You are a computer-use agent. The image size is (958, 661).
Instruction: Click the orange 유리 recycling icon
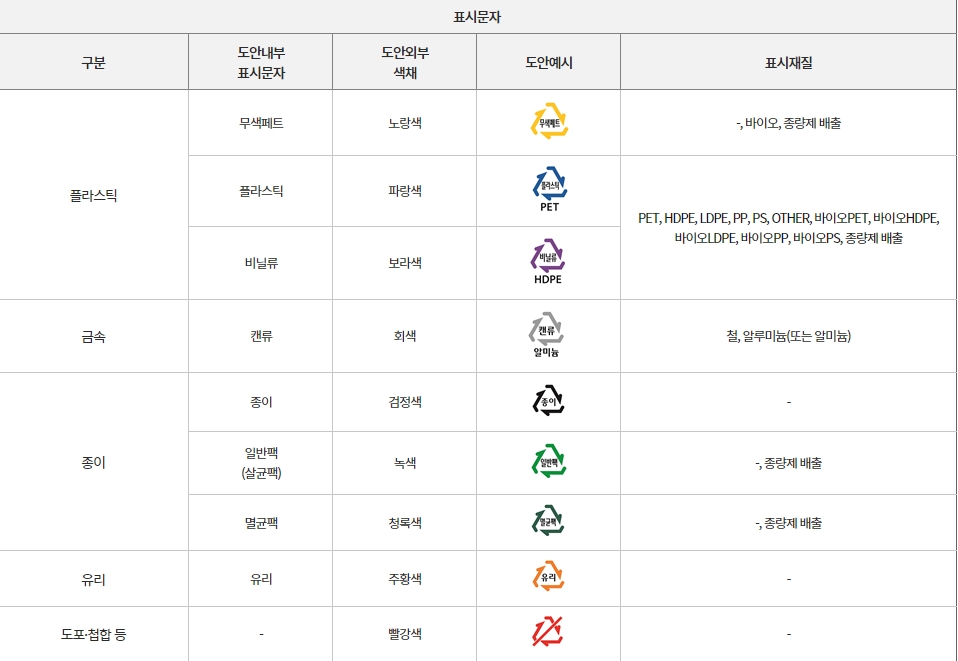pyautogui.click(x=548, y=577)
